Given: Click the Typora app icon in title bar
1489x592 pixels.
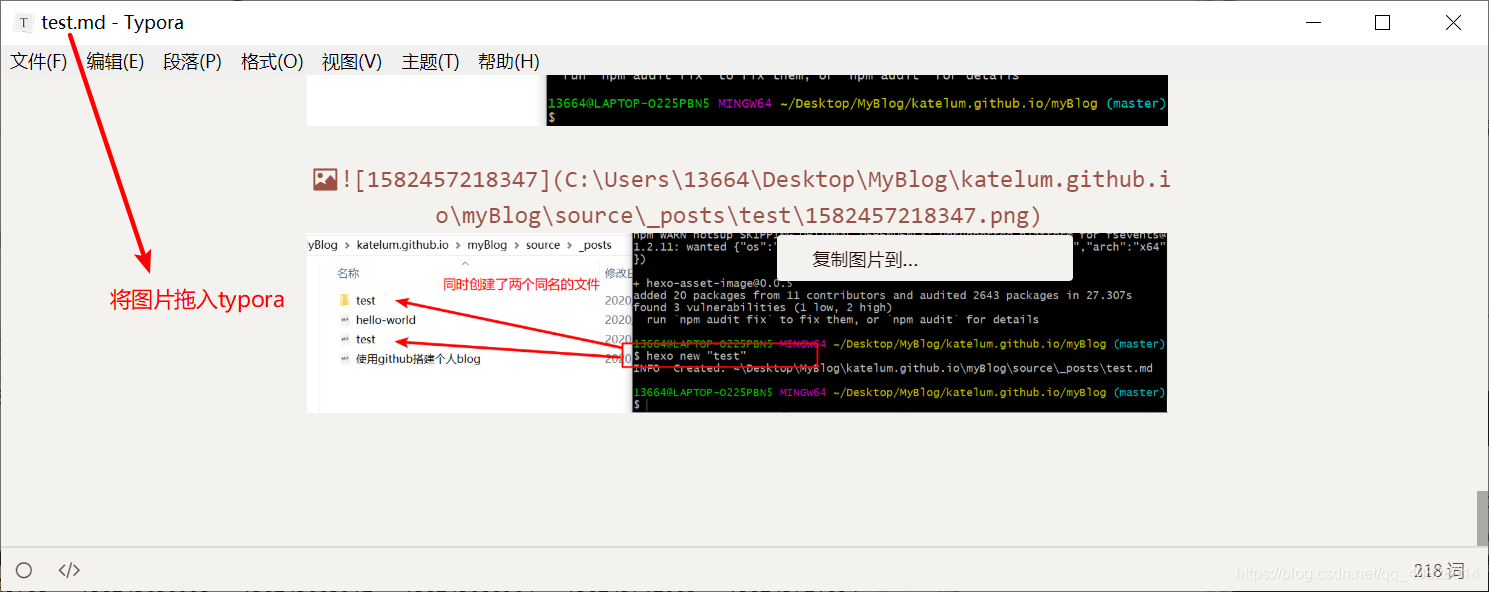Looking at the screenshot, I should [24, 23].
